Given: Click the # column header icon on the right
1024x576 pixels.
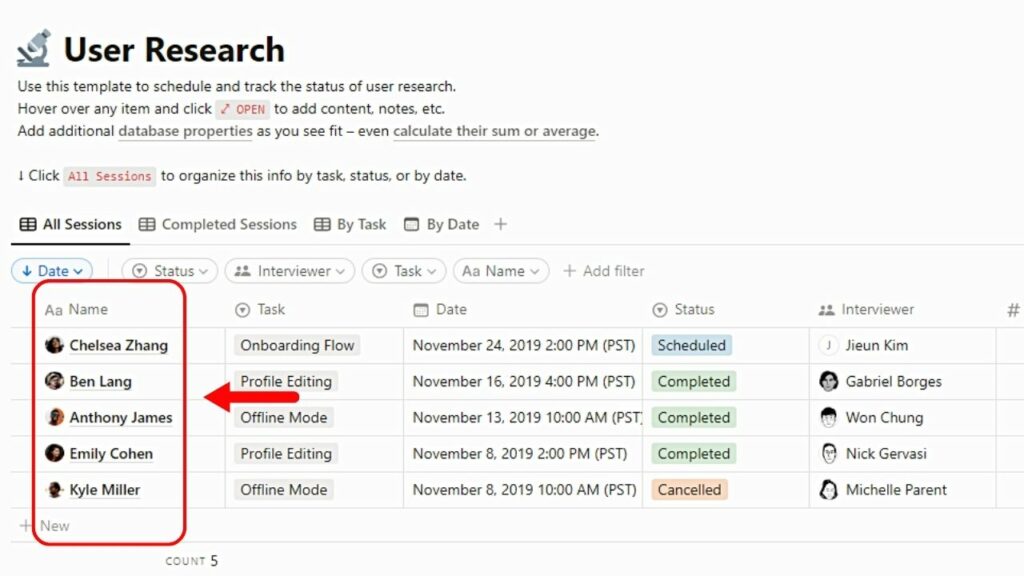Looking at the screenshot, I should (1011, 310).
